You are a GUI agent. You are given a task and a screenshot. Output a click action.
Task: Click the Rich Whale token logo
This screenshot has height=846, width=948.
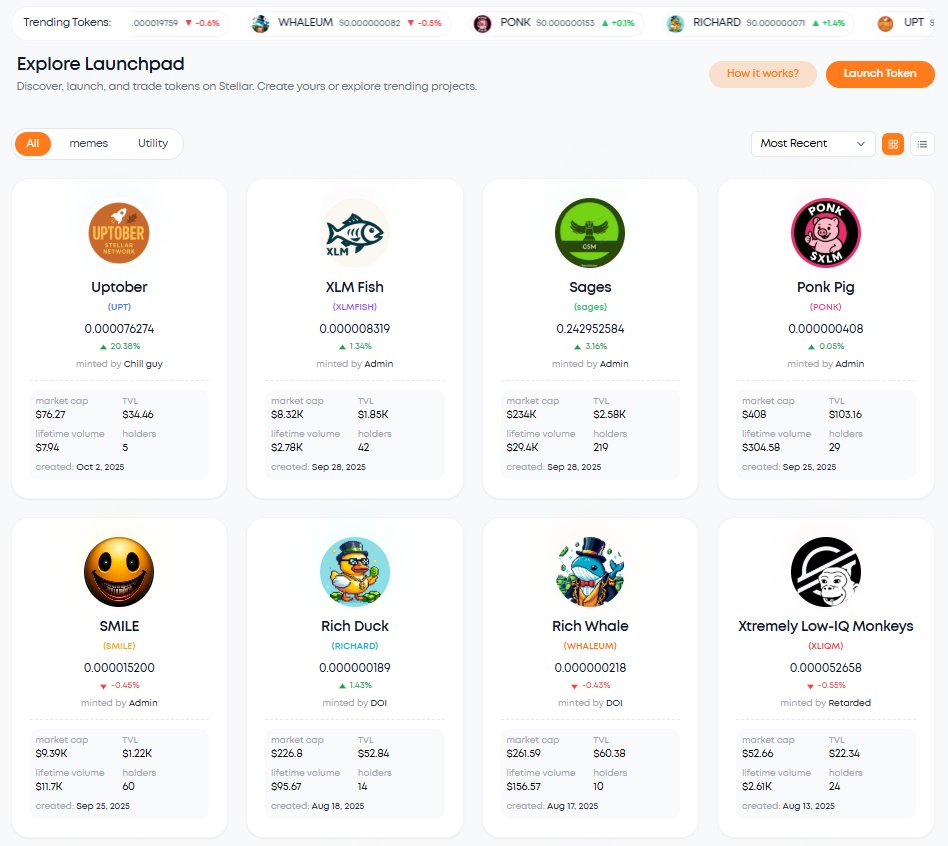tap(589, 571)
